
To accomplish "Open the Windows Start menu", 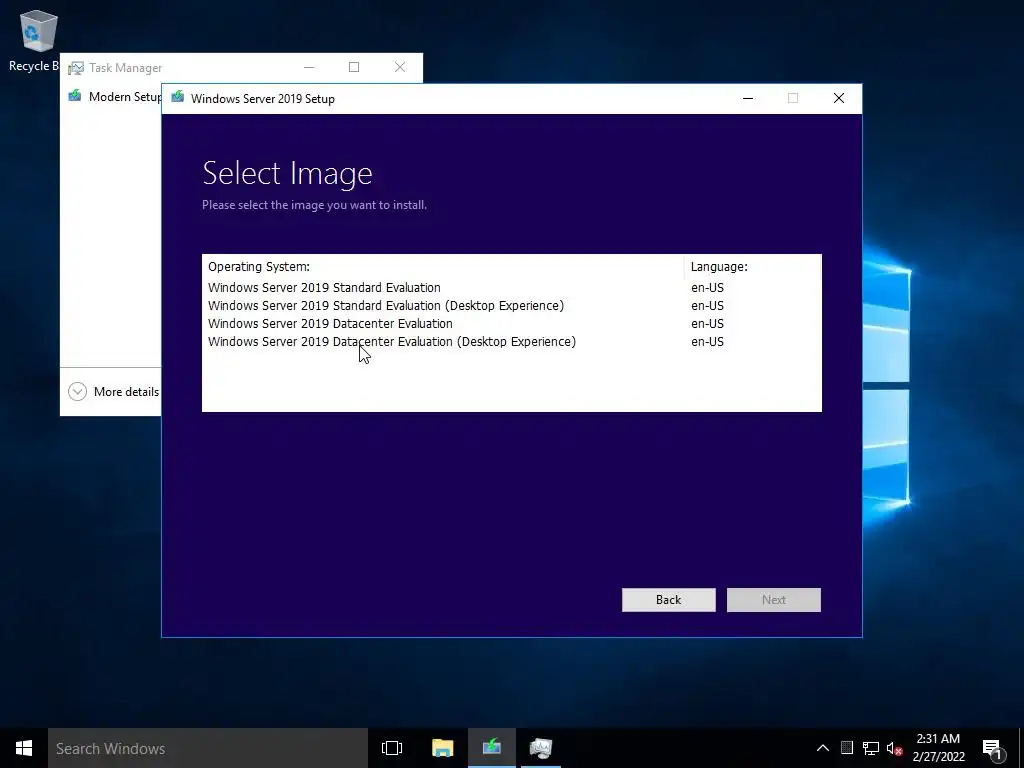I will 24,748.
